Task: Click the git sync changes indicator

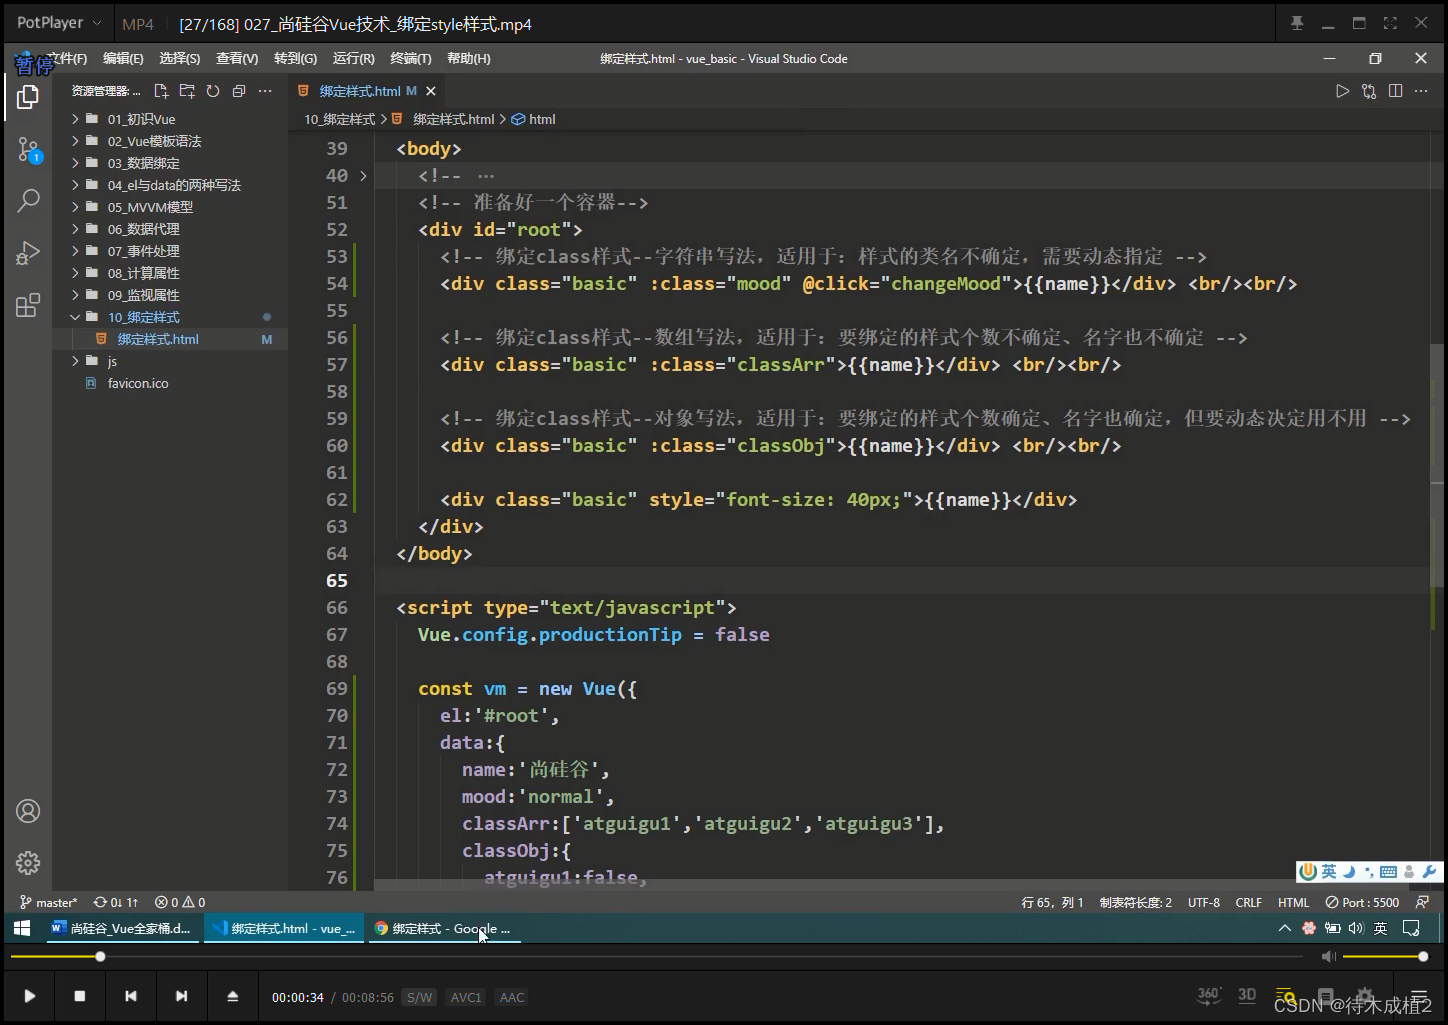Action: pyautogui.click(x=116, y=902)
